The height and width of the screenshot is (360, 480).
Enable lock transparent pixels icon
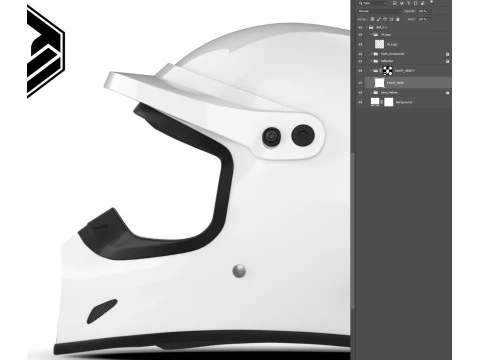coord(372,19)
